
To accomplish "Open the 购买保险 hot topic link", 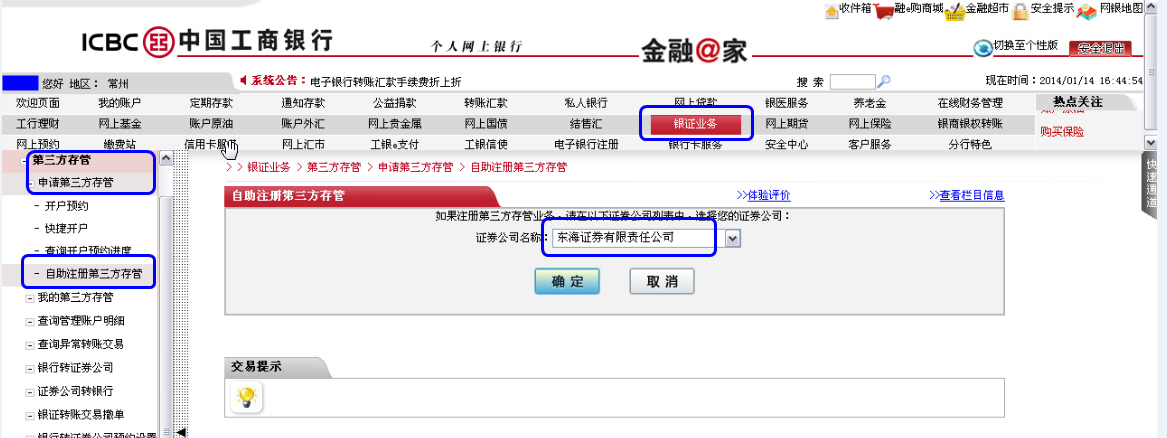I will [1062, 132].
